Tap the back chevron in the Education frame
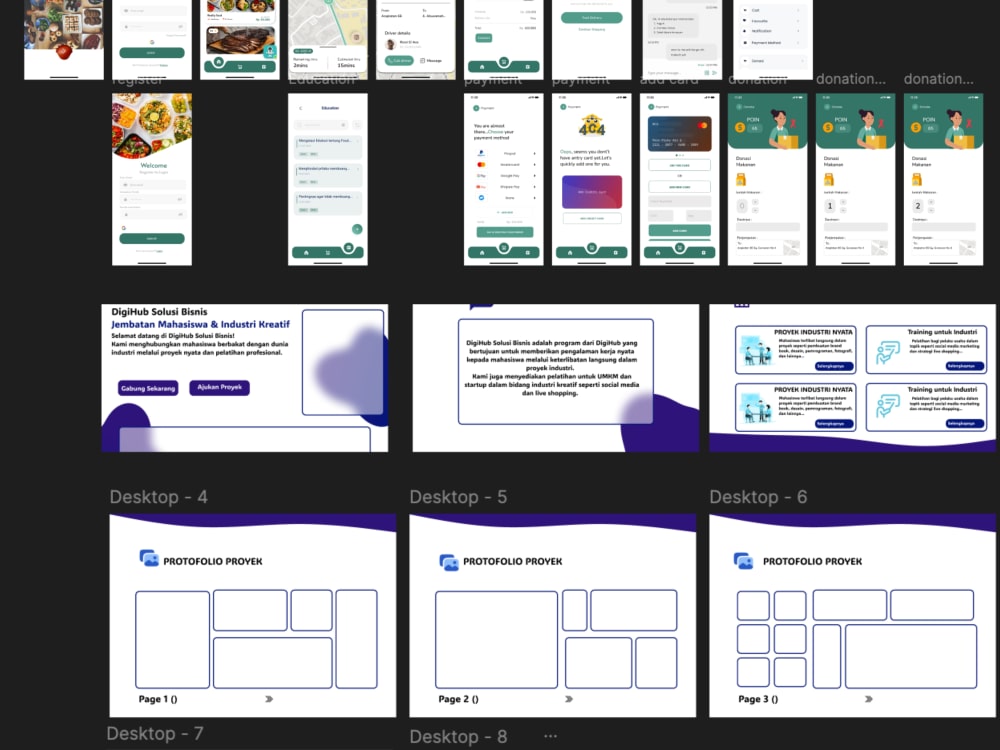The image size is (1000, 750). pos(300,108)
